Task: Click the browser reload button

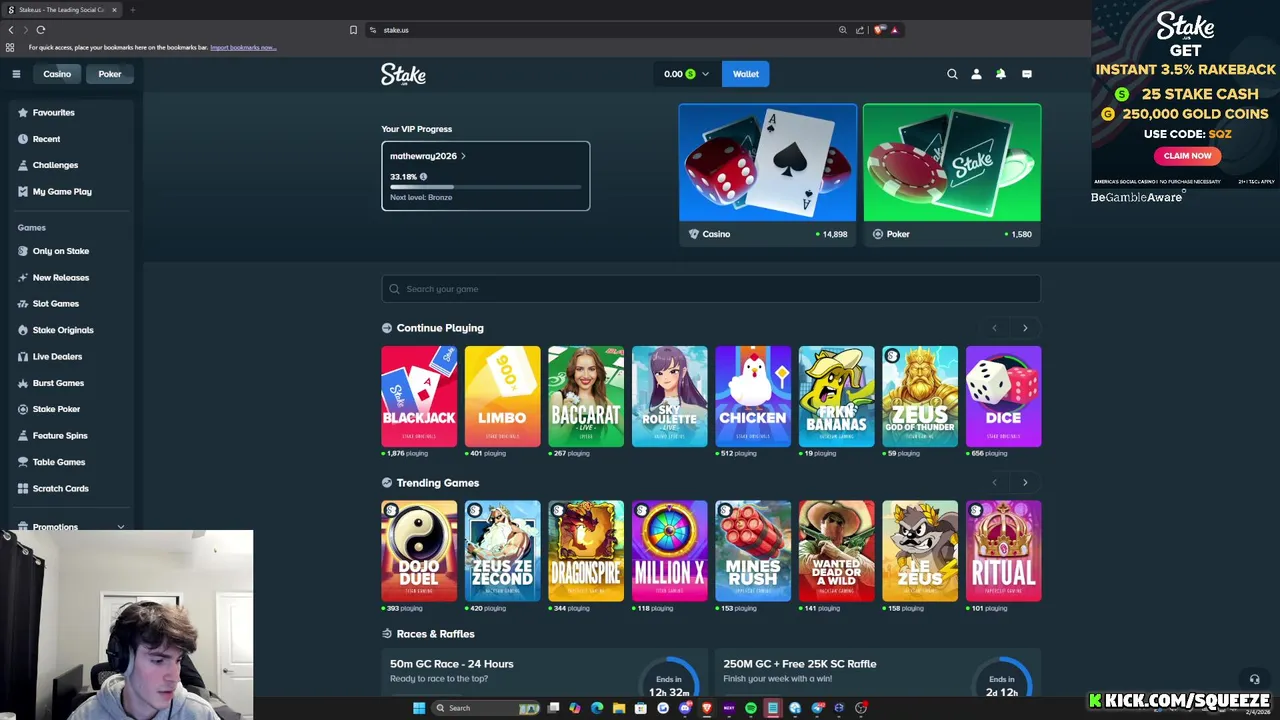Action: coord(41,30)
